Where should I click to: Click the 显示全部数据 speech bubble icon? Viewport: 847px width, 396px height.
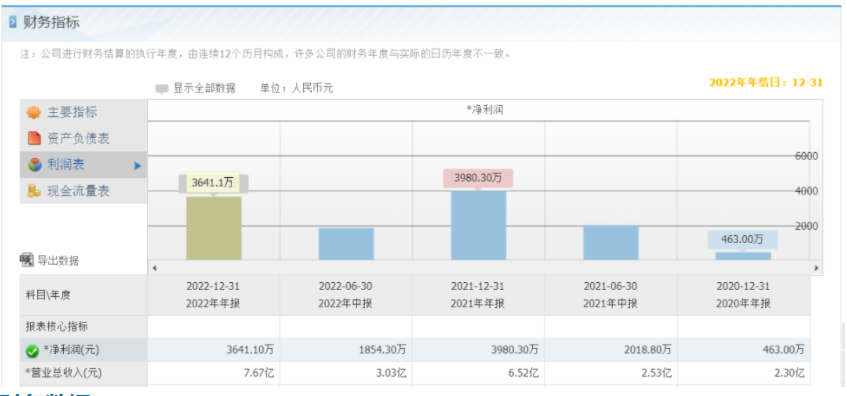pos(162,89)
